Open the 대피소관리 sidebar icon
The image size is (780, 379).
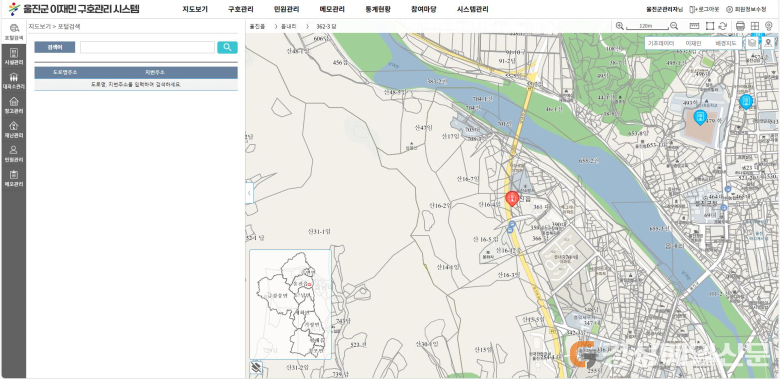(x=14, y=81)
